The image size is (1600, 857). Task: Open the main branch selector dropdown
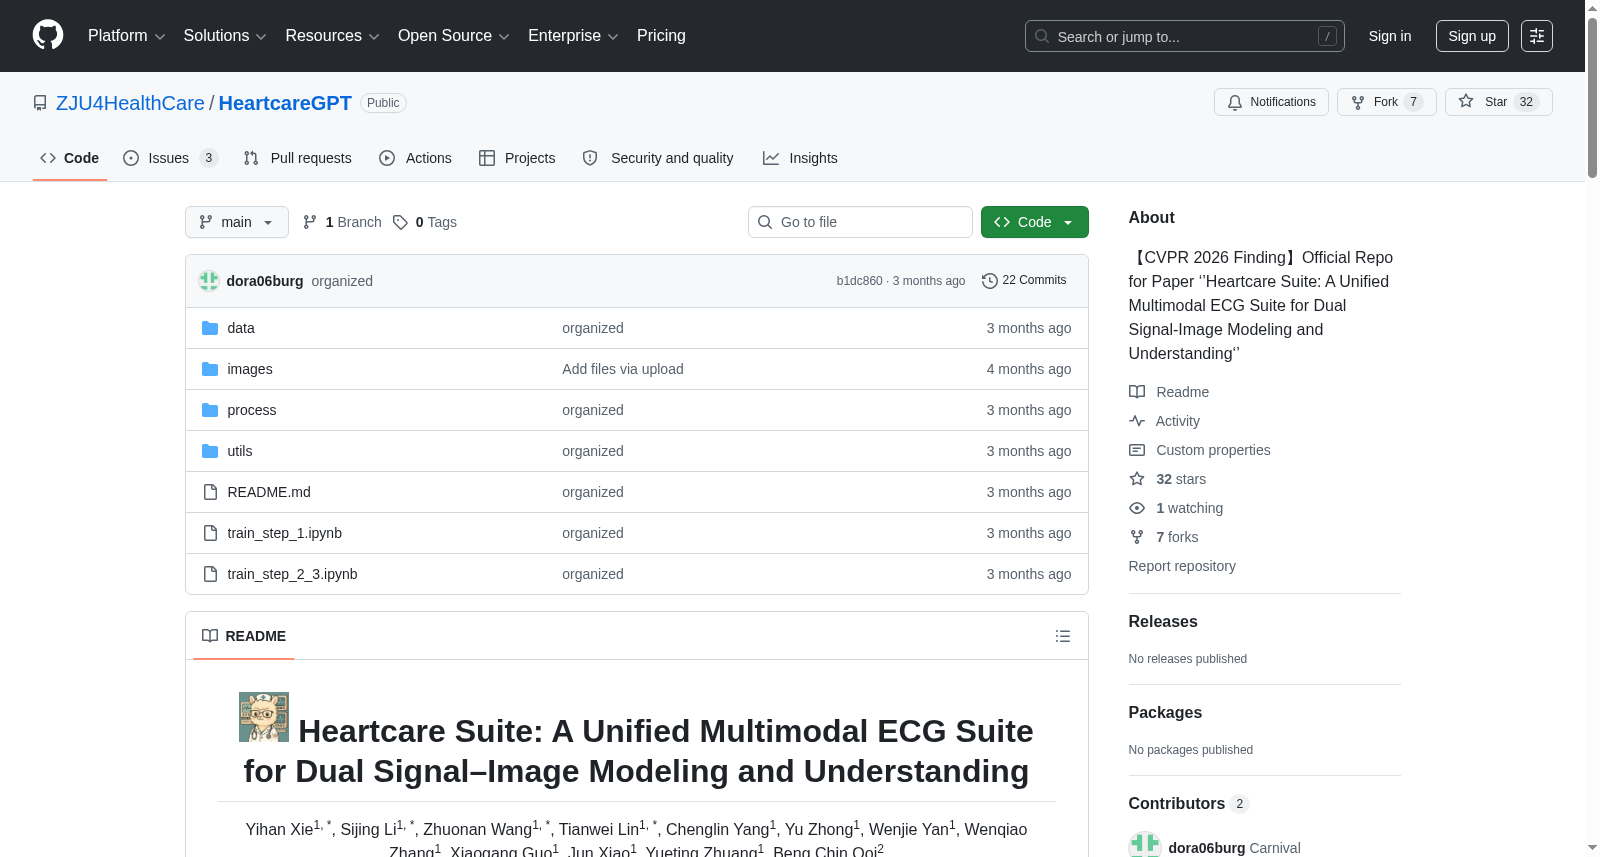tap(237, 222)
